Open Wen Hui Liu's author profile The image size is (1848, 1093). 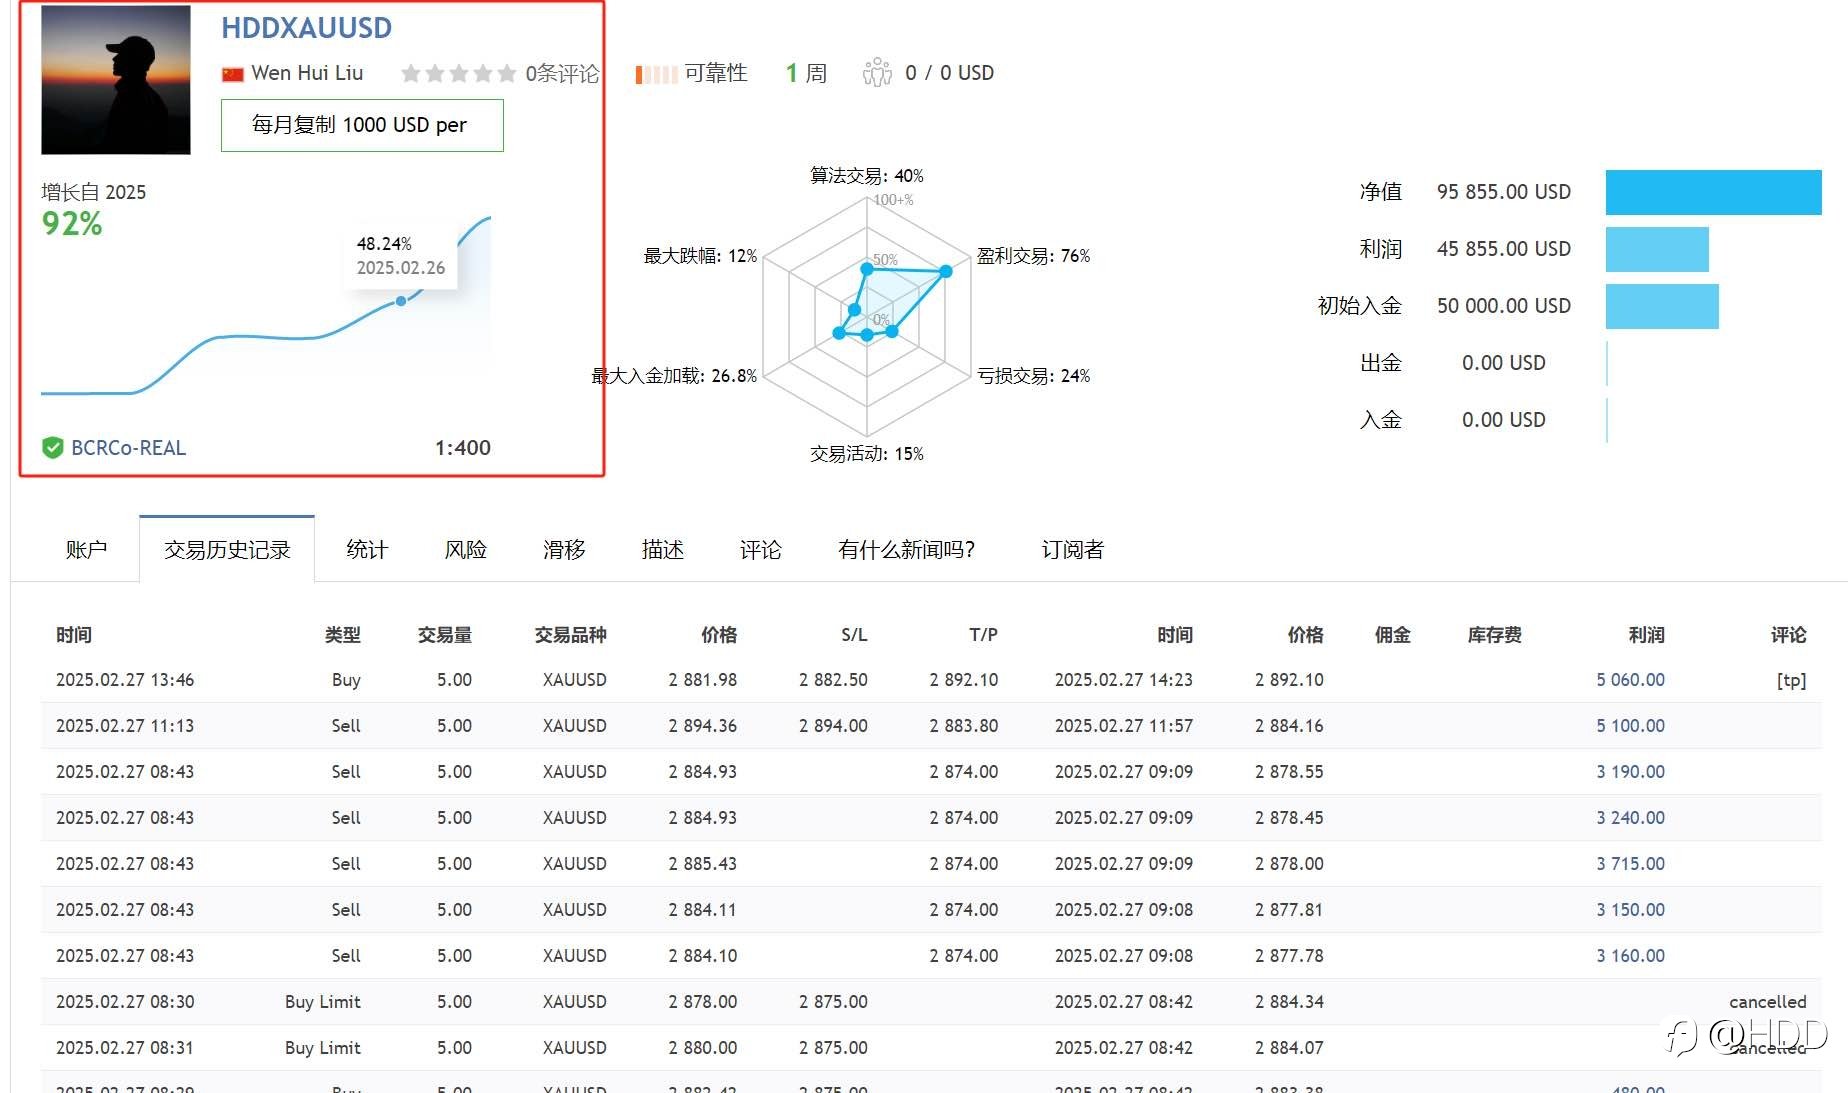tap(307, 73)
